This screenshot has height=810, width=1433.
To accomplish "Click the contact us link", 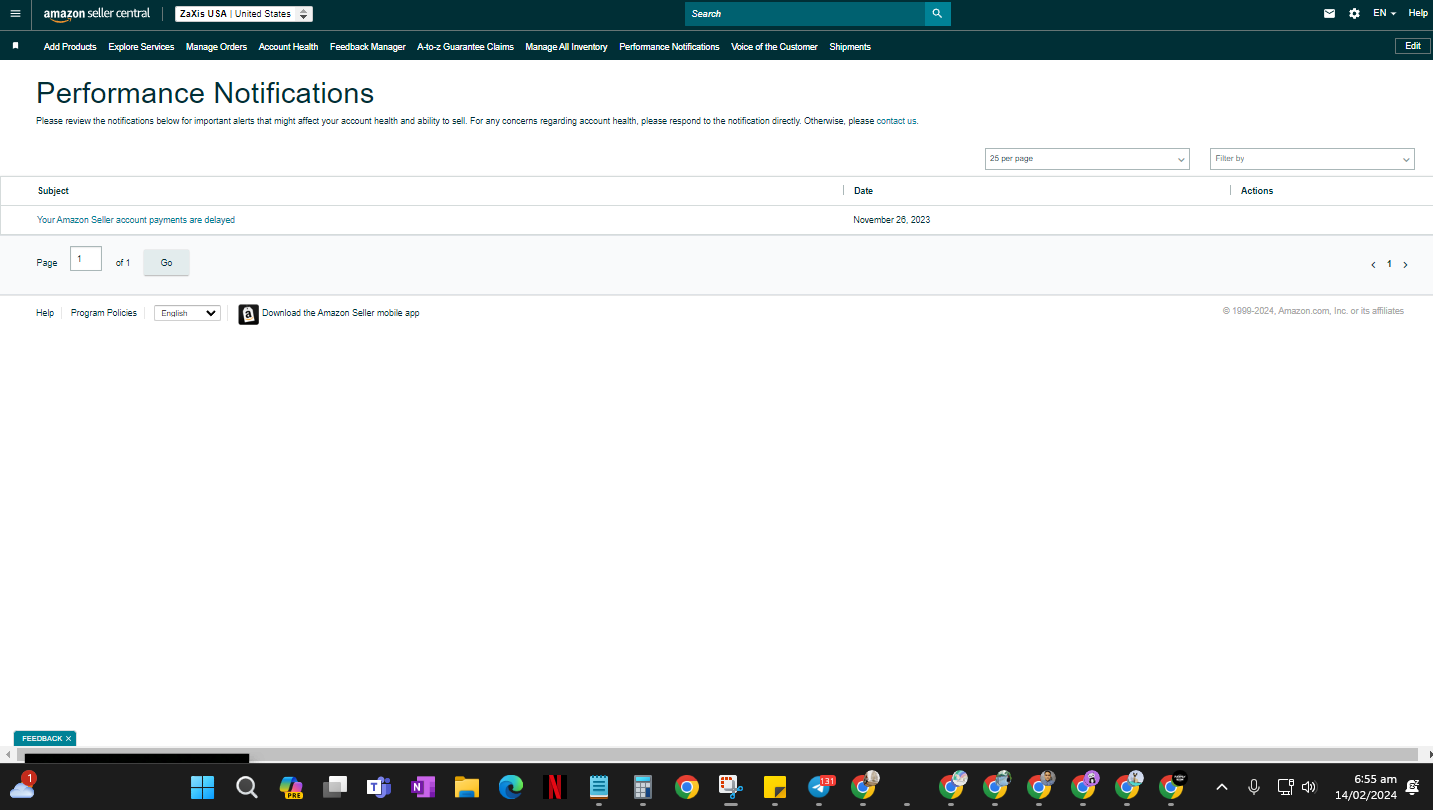I will [896, 121].
